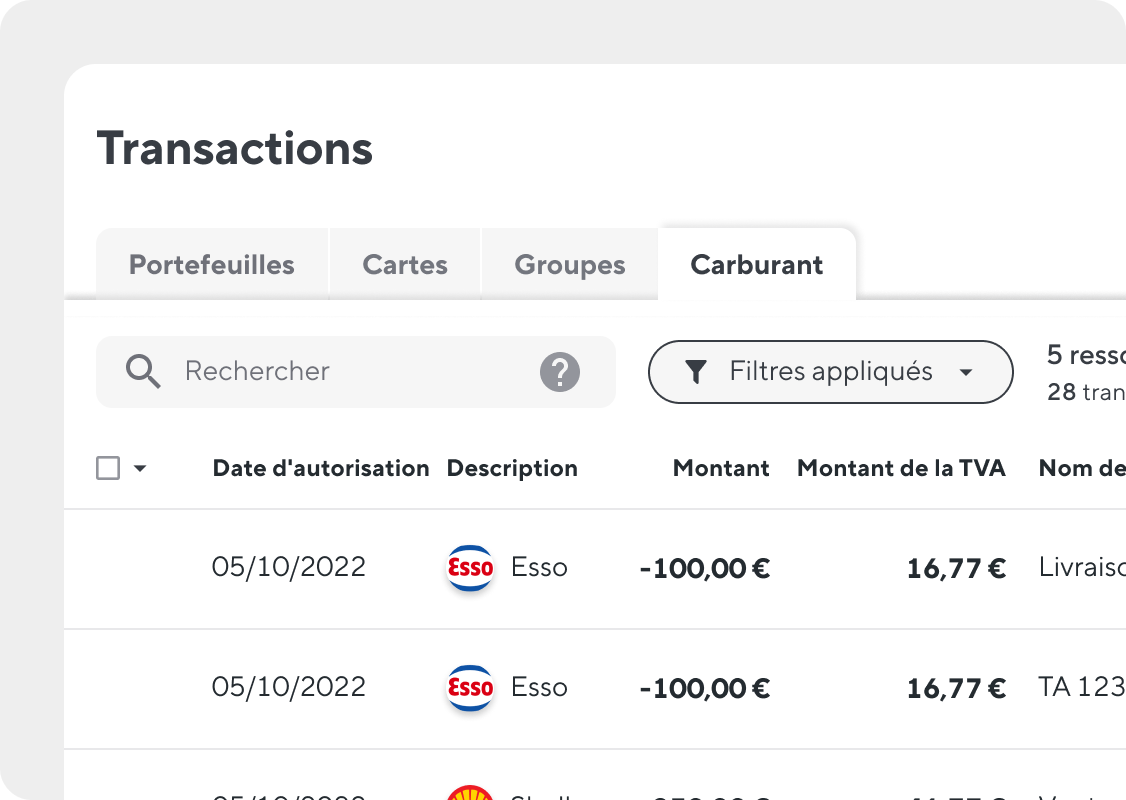Click the search magnifier icon
Viewport: 1126px width, 800px height.
pyautogui.click(x=143, y=371)
